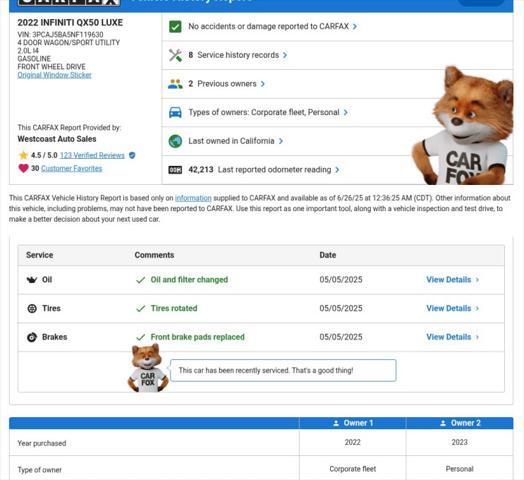This screenshot has width=524, height=480.
Task: Click the VIN number text
Action: click(60, 34)
